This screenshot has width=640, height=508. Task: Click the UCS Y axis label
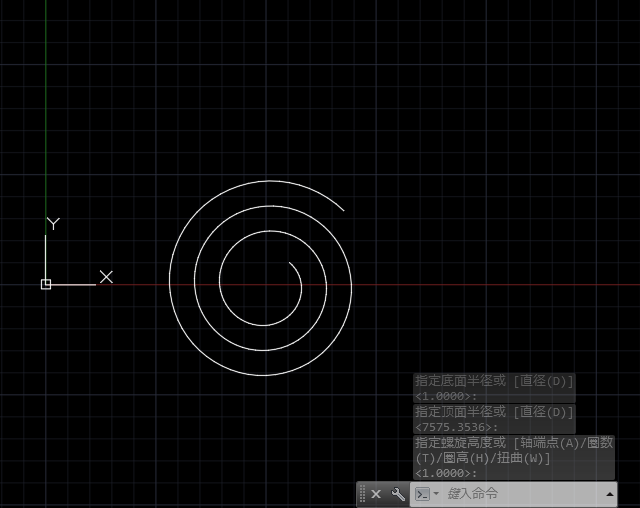(x=53, y=224)
